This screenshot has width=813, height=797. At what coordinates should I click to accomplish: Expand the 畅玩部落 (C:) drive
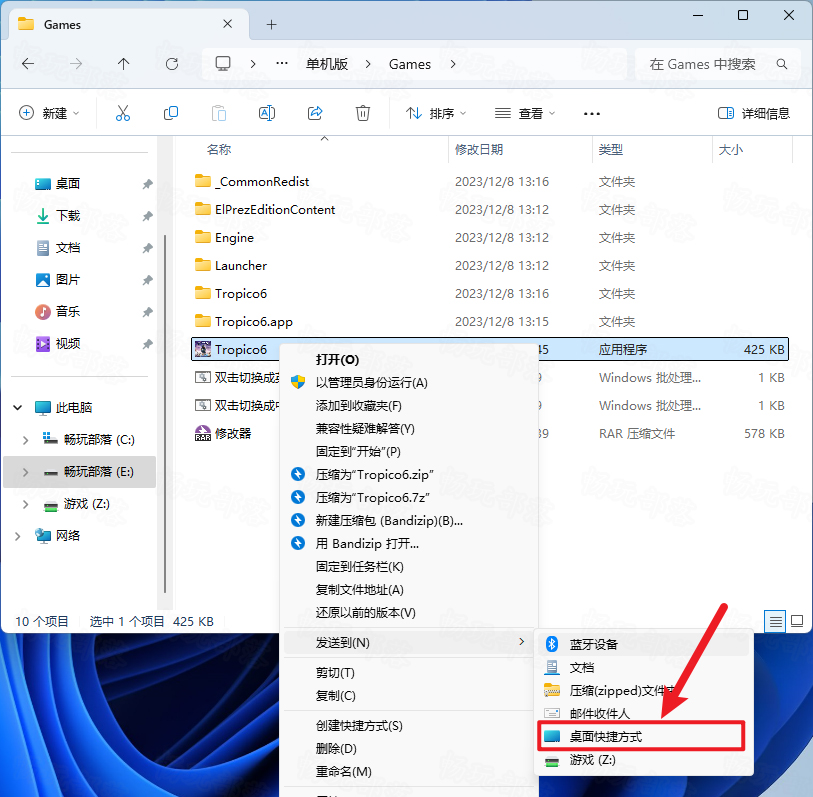pos(25,440)
